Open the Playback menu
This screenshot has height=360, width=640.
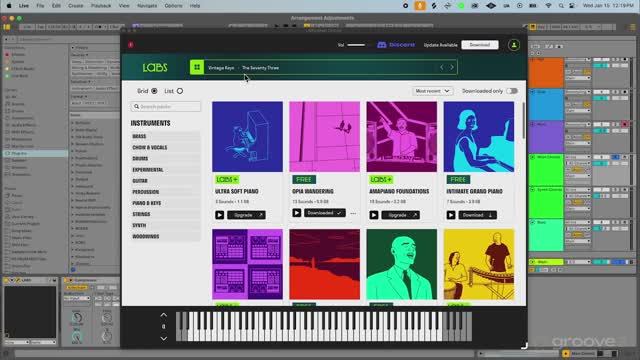[101, 6]
